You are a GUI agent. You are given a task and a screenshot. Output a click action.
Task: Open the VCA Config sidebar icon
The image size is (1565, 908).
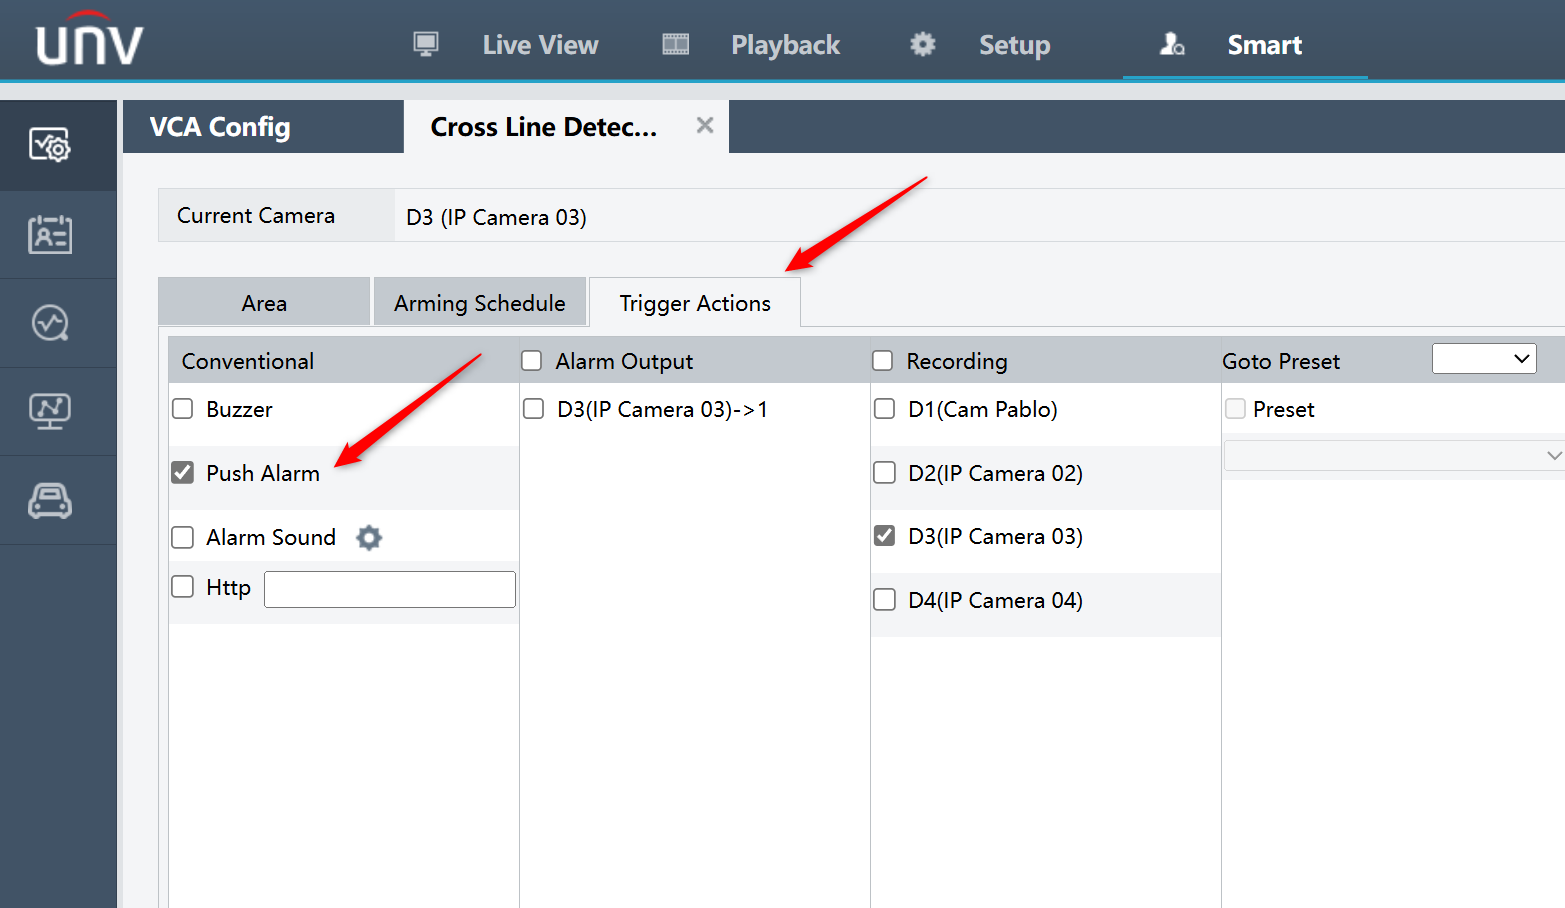coord(49,145)
